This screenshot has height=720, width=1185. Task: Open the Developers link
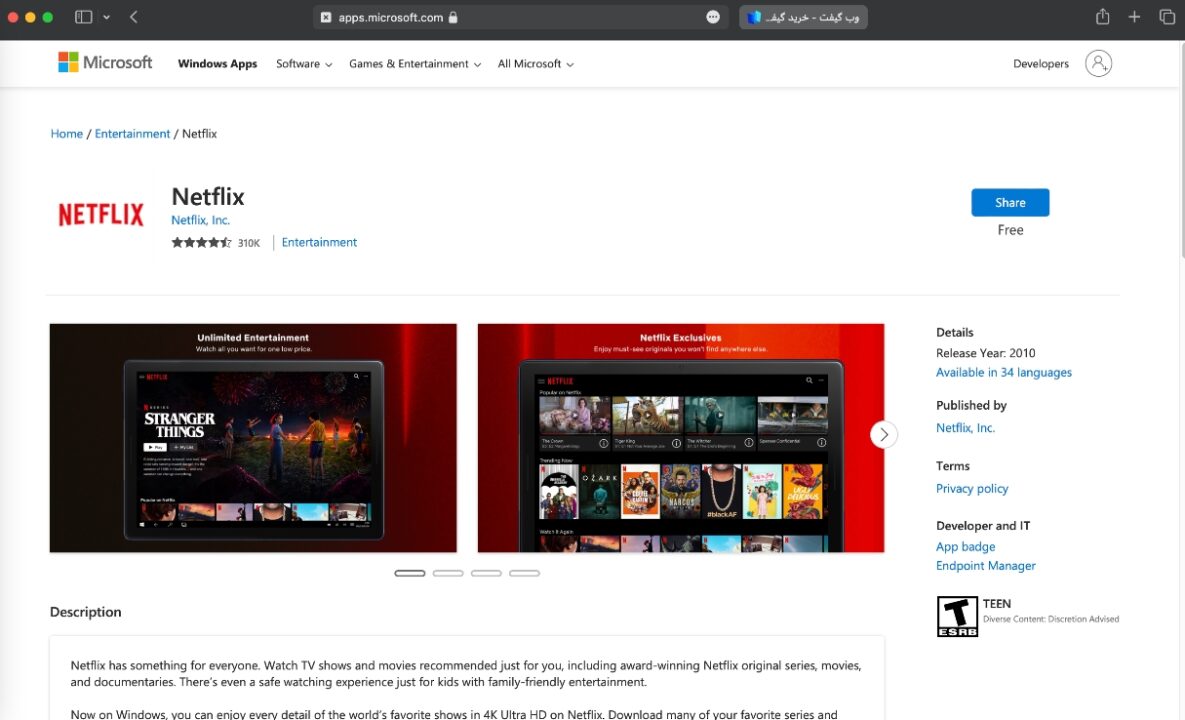1041,63
